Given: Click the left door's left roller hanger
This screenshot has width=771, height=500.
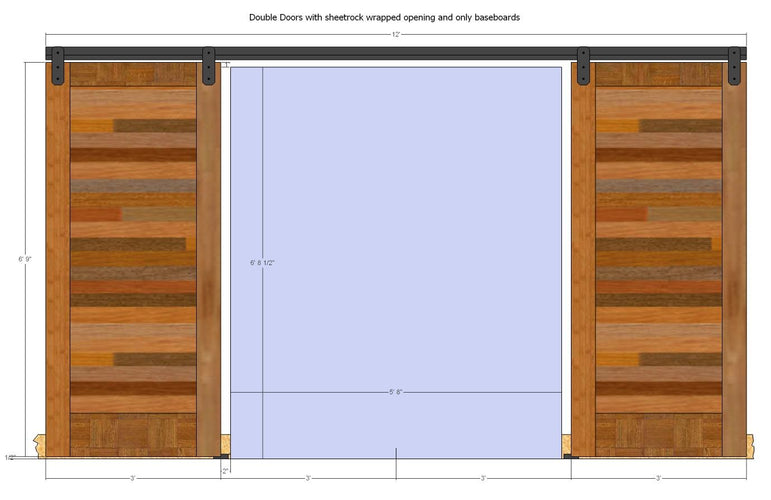Looking at the screenshot, I should (58, 66).
